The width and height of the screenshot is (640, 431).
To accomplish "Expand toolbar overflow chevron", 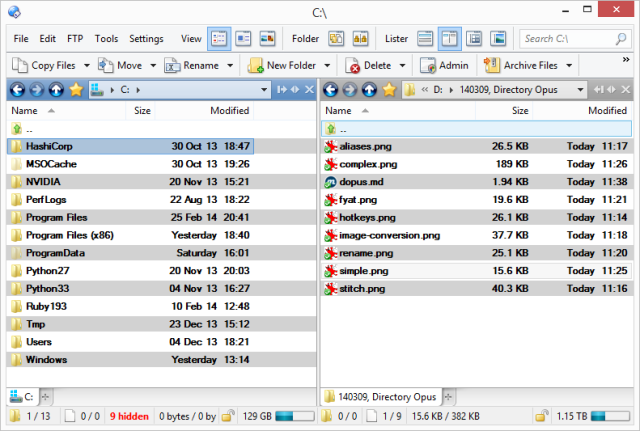I will coord(626,60).
